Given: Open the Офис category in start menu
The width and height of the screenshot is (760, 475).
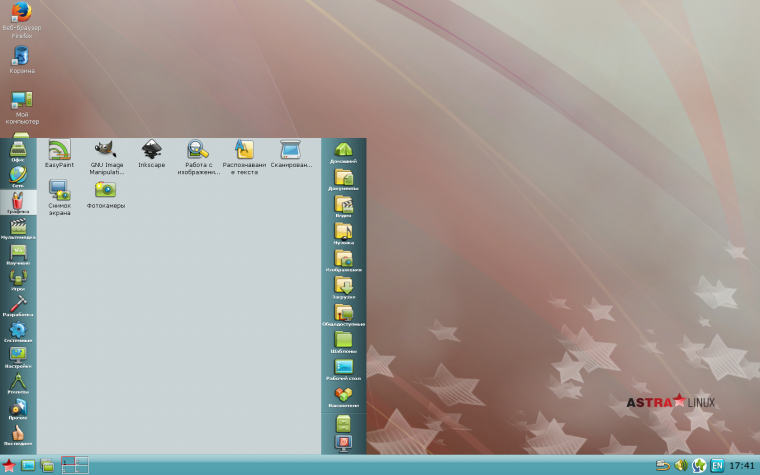Looking at the screenshot, I should click(18, 151).
